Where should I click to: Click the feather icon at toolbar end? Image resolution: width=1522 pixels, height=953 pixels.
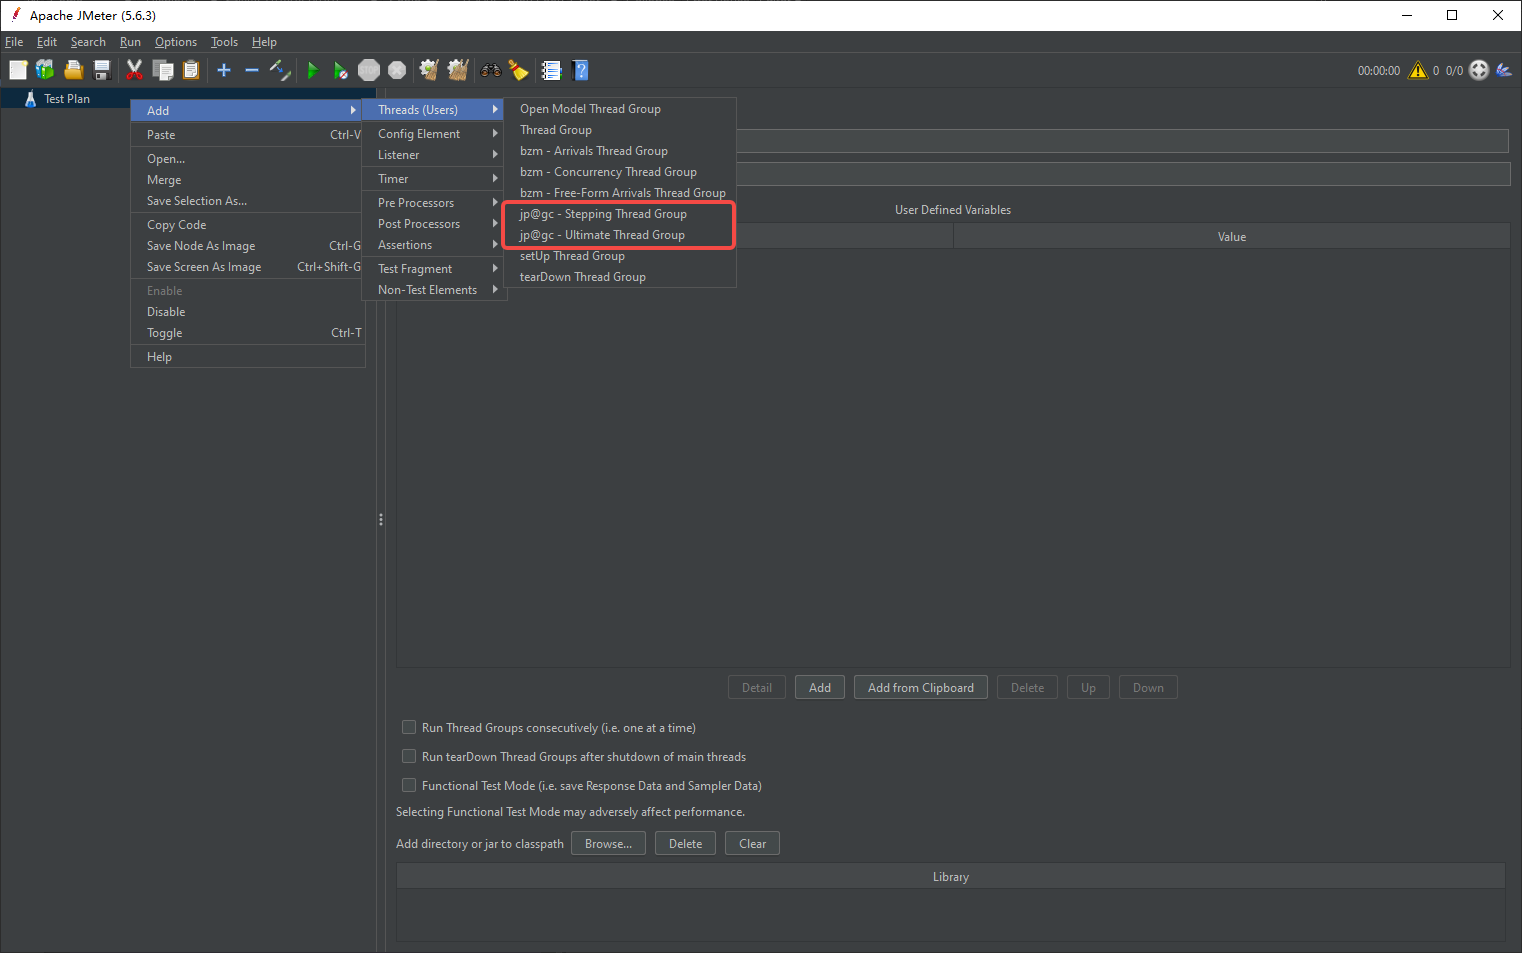point(1504,70)
